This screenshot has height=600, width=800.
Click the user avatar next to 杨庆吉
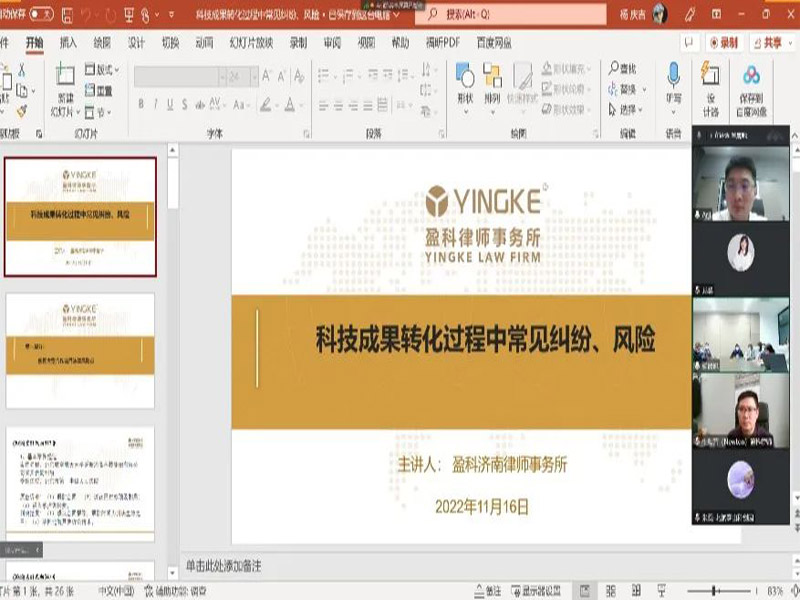[660, 14]
